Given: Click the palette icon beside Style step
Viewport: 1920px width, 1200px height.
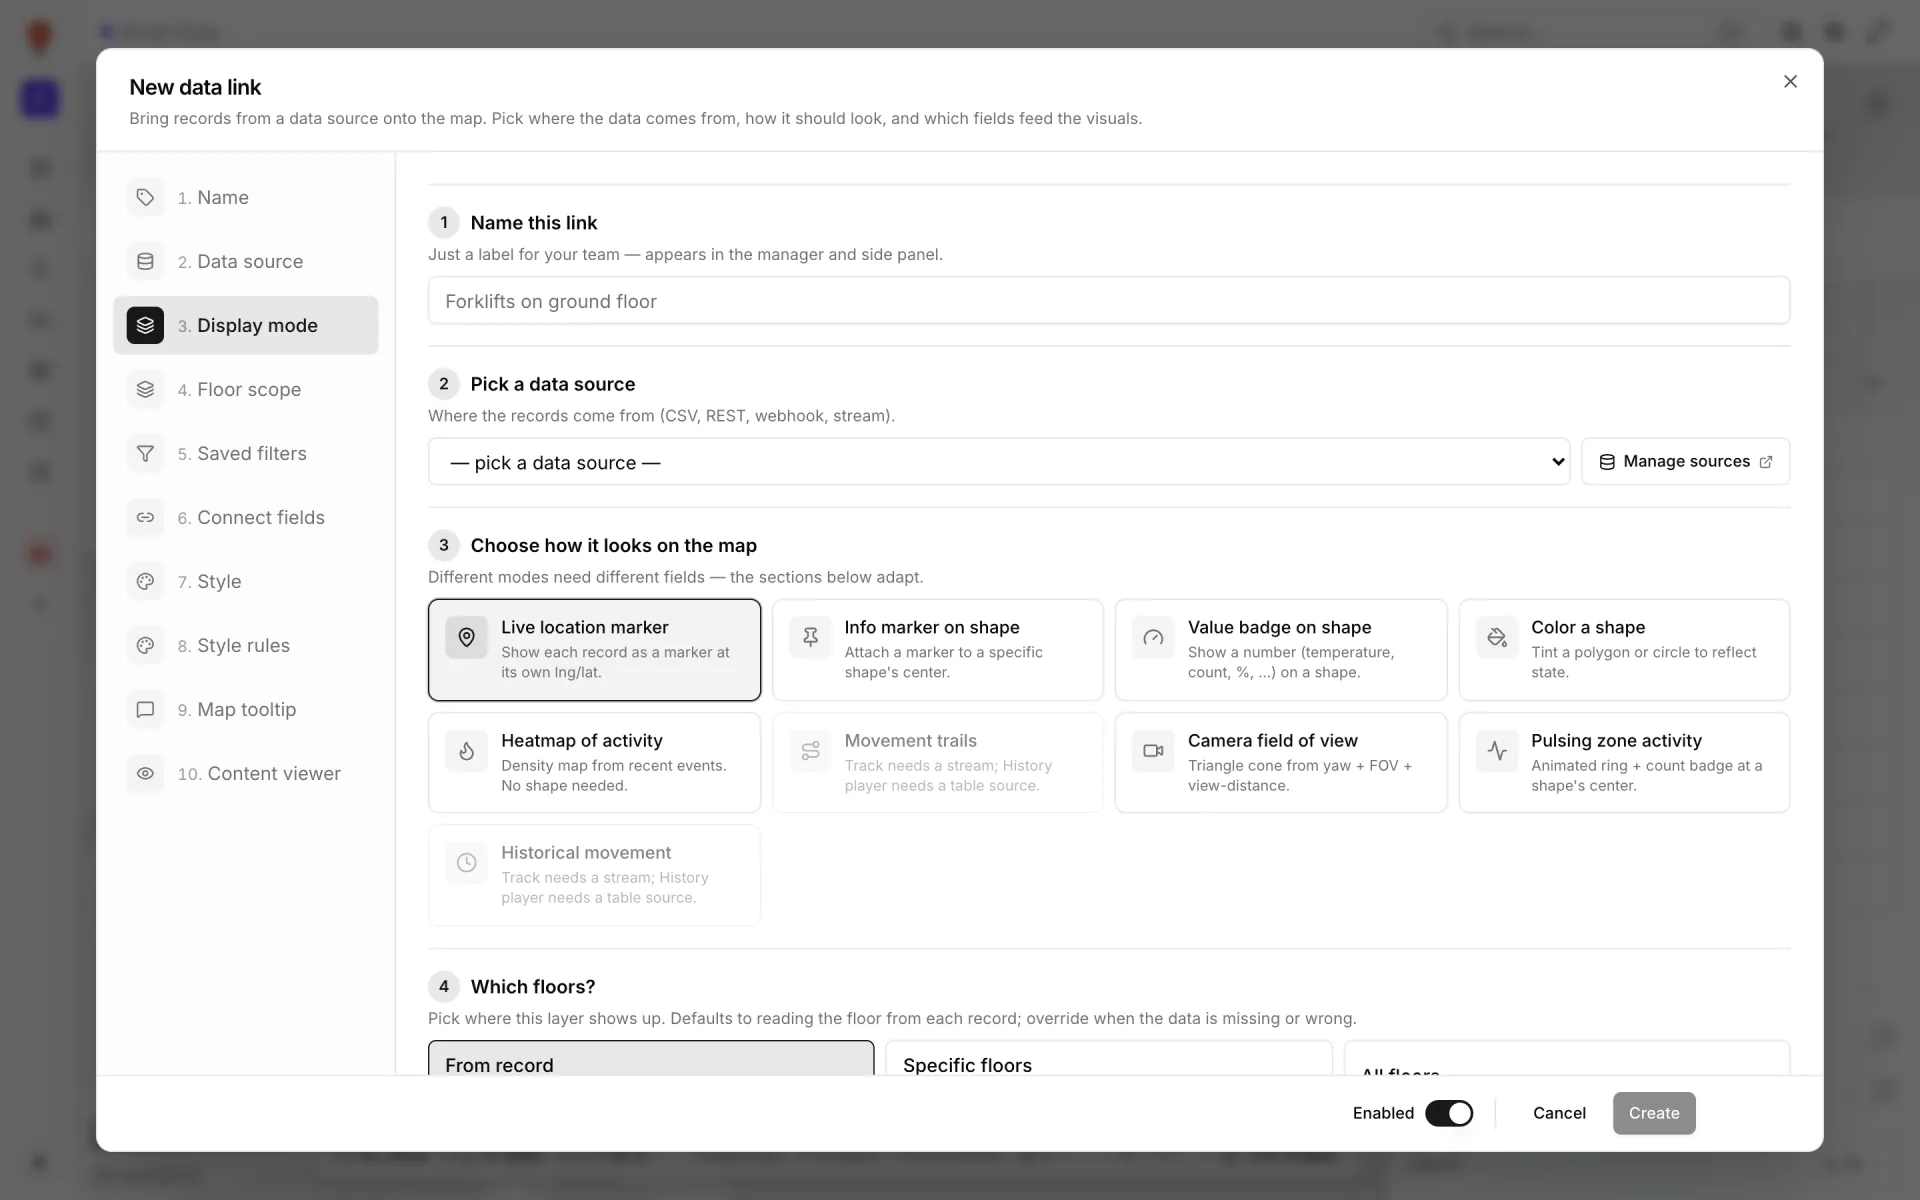Looking at the screenshot, I should [x=145, y=581].
